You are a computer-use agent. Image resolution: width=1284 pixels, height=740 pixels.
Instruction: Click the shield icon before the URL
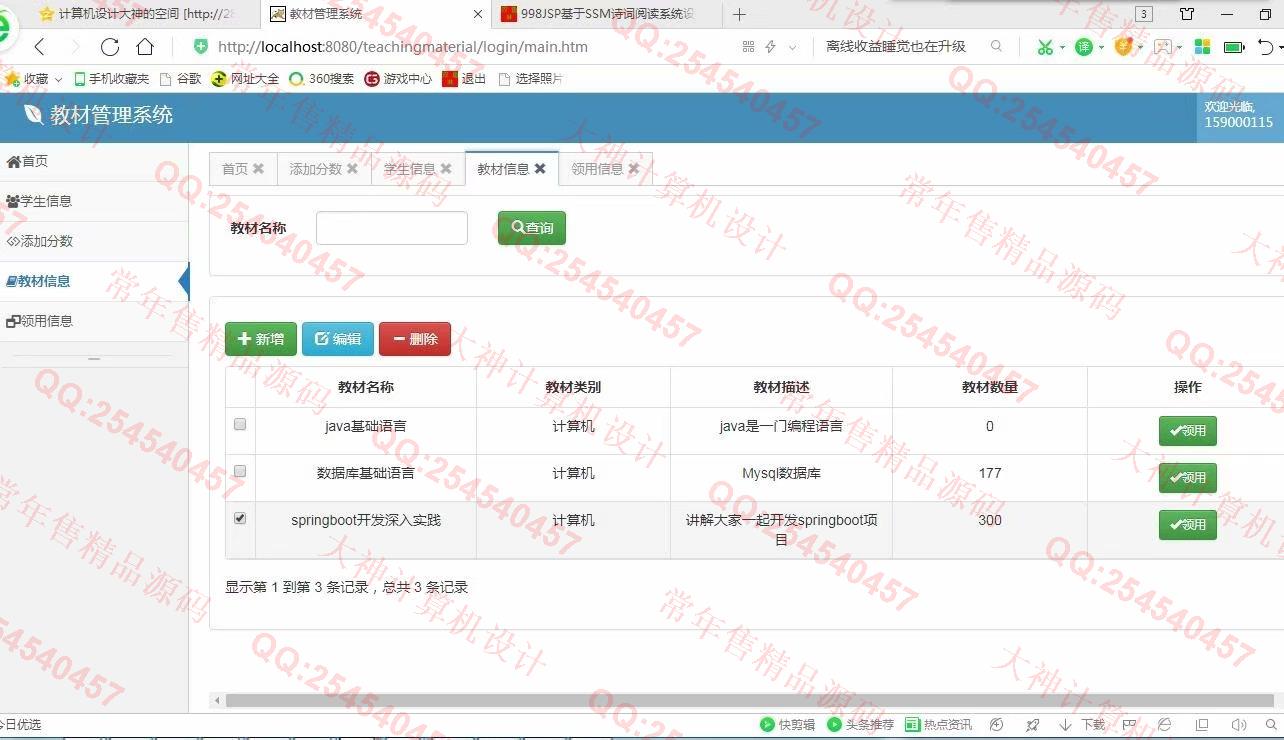click(x=200, y=47)
